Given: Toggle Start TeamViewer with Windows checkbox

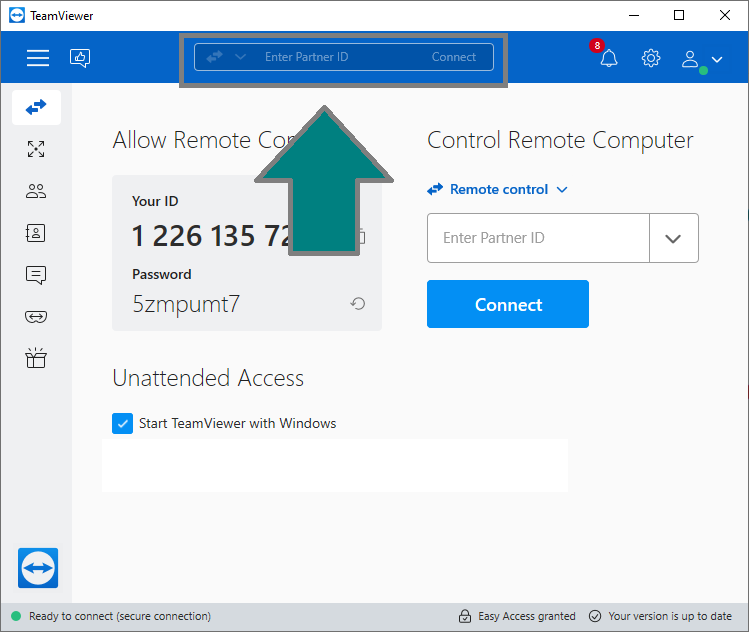Looking at the screenshot, I should pyautogui.click(x=123, y=424).
